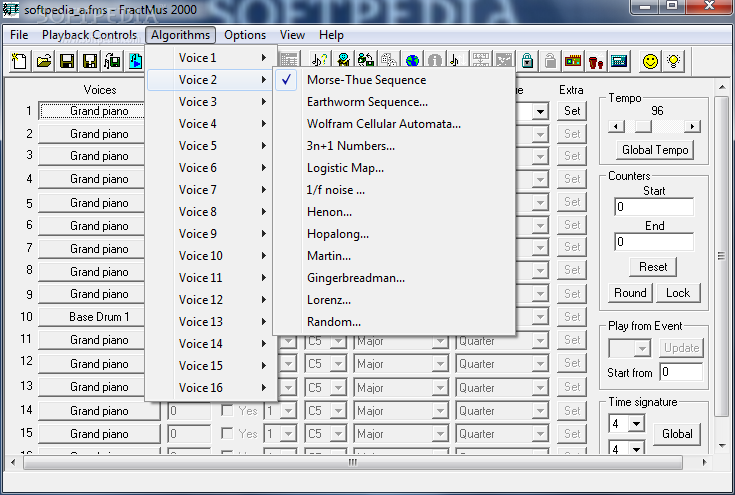Click the Counters End input field
Viewport: 735px width, 495px height.
click(x=654, y=242)
